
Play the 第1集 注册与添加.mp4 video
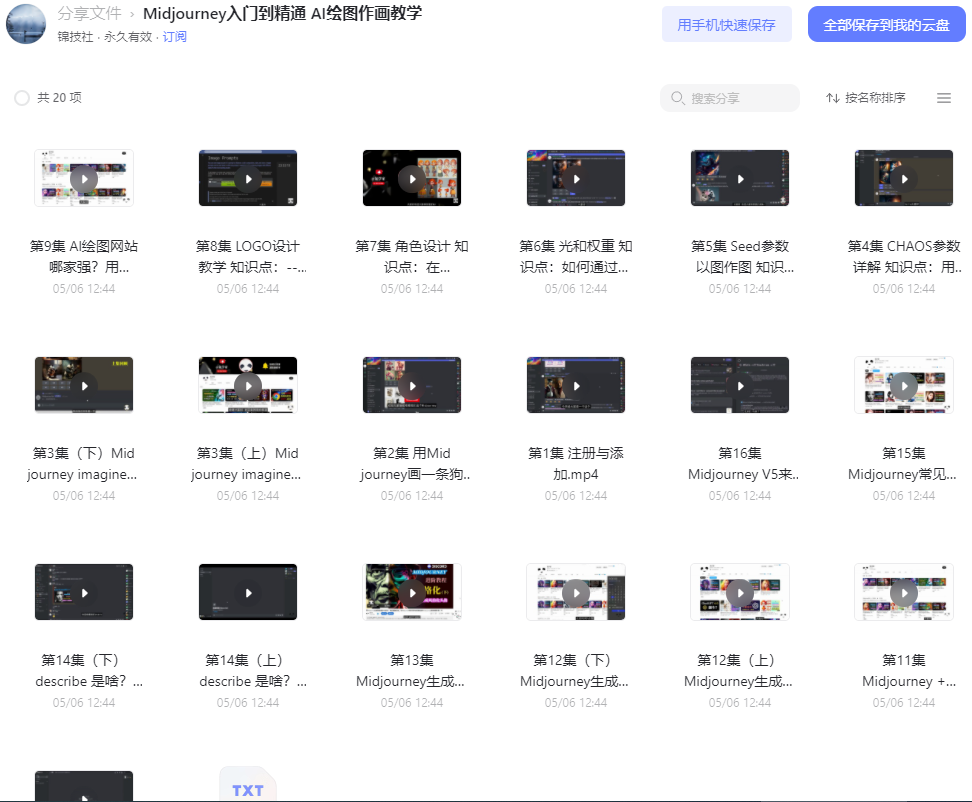[x=576, y=386]
